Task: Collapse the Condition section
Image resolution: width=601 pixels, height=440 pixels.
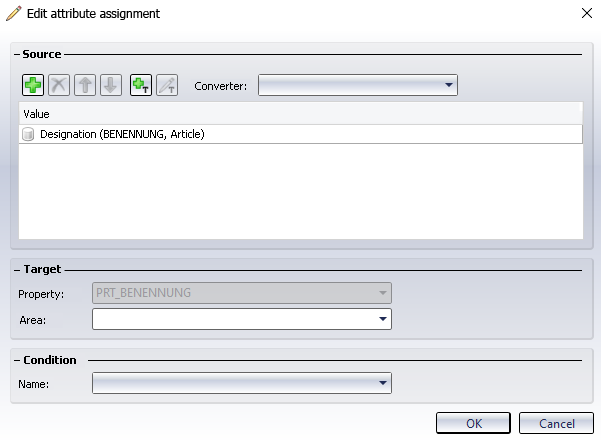Action: point(17,361)
